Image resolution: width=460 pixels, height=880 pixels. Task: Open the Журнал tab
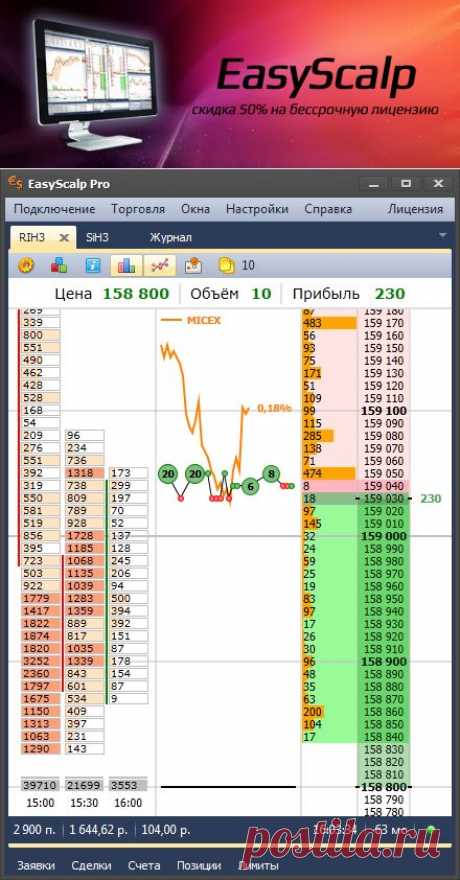171,237
